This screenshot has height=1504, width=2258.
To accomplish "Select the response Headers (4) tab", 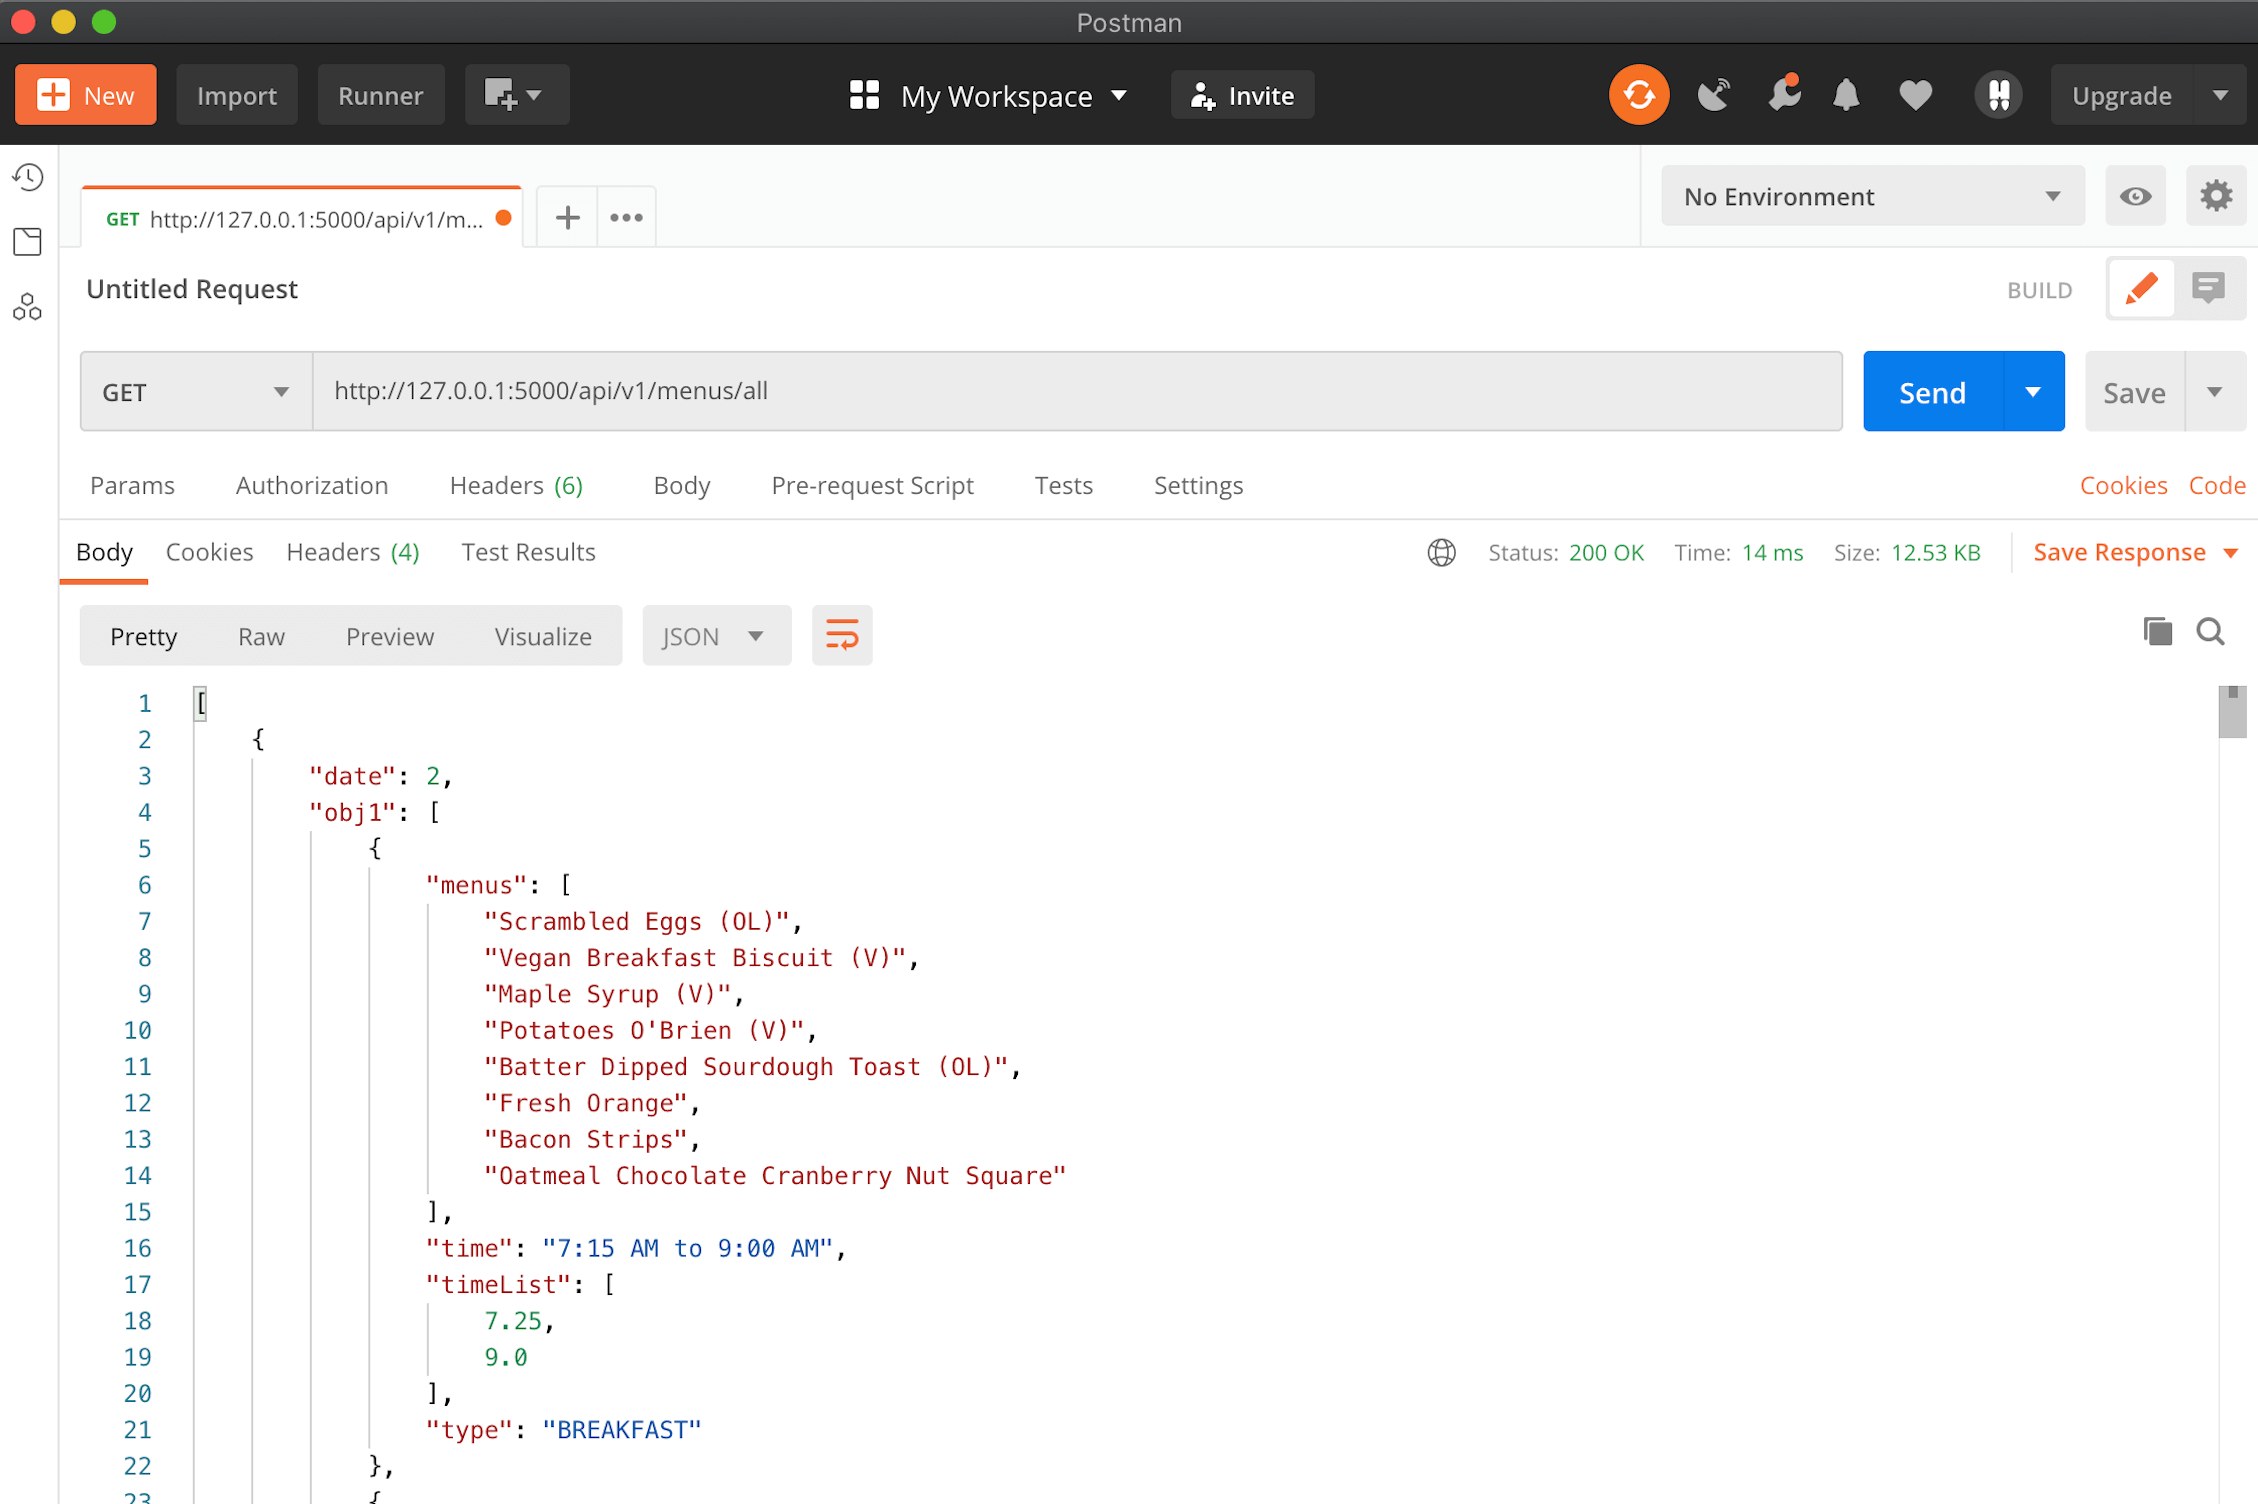I will pos(353,553).
